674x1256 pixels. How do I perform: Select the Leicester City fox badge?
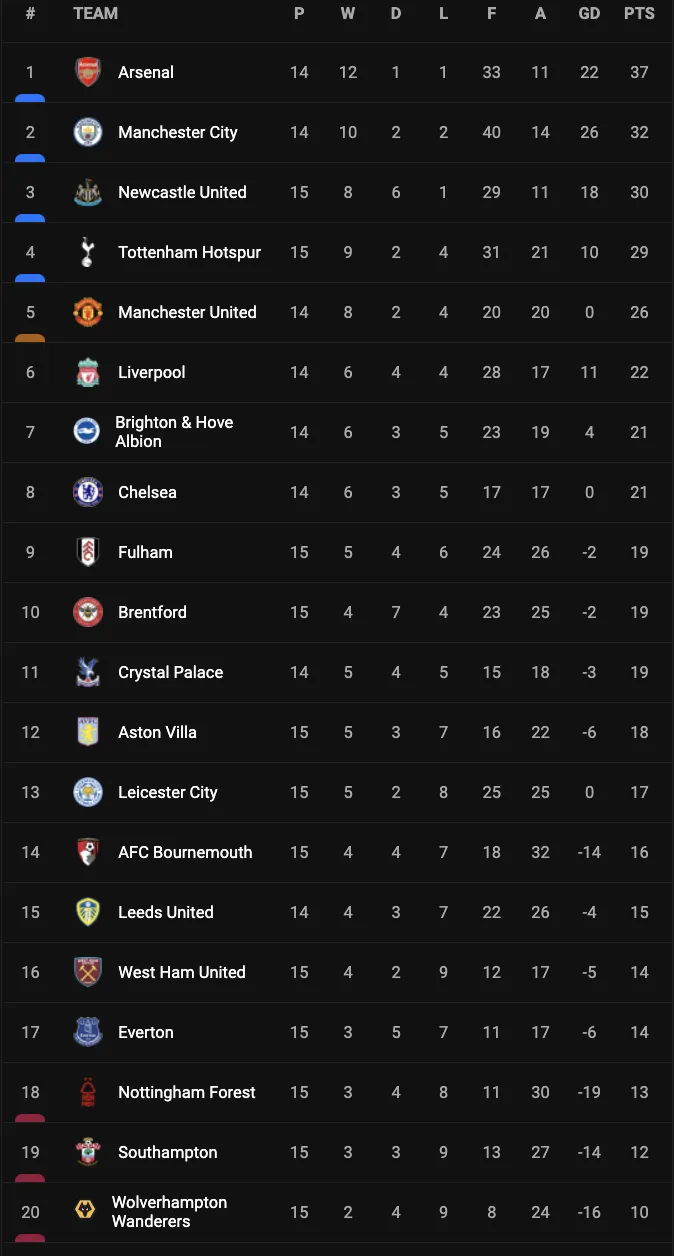(x=88, y=792)
